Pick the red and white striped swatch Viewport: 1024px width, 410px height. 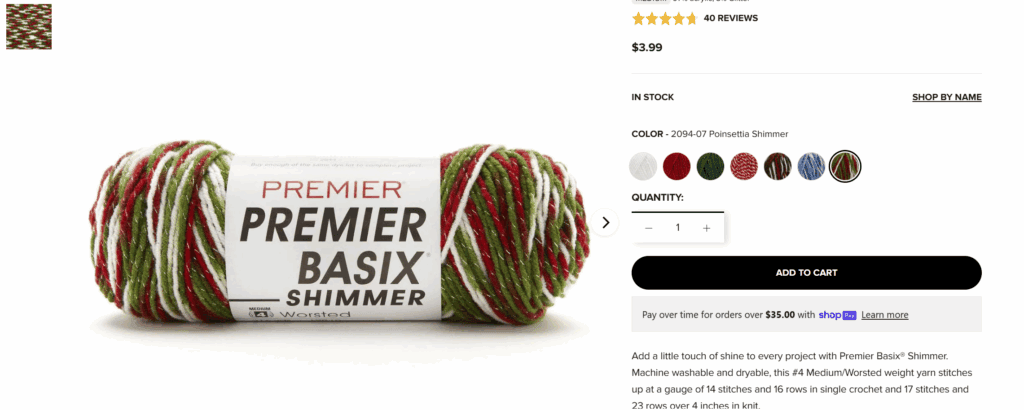pyautogui.click(x=744, y=166)
